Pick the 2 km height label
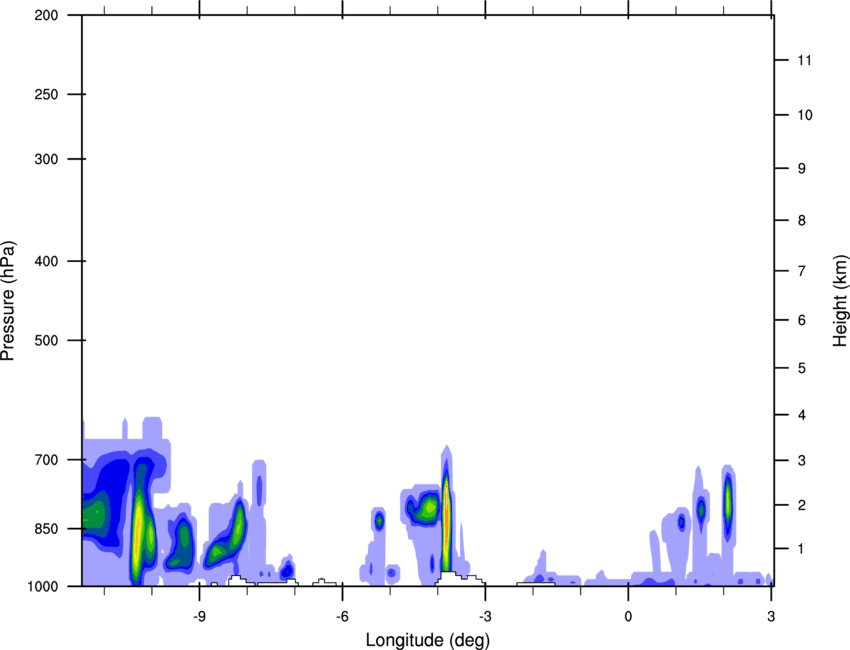850x650 pixels. [x=802, y=505]
